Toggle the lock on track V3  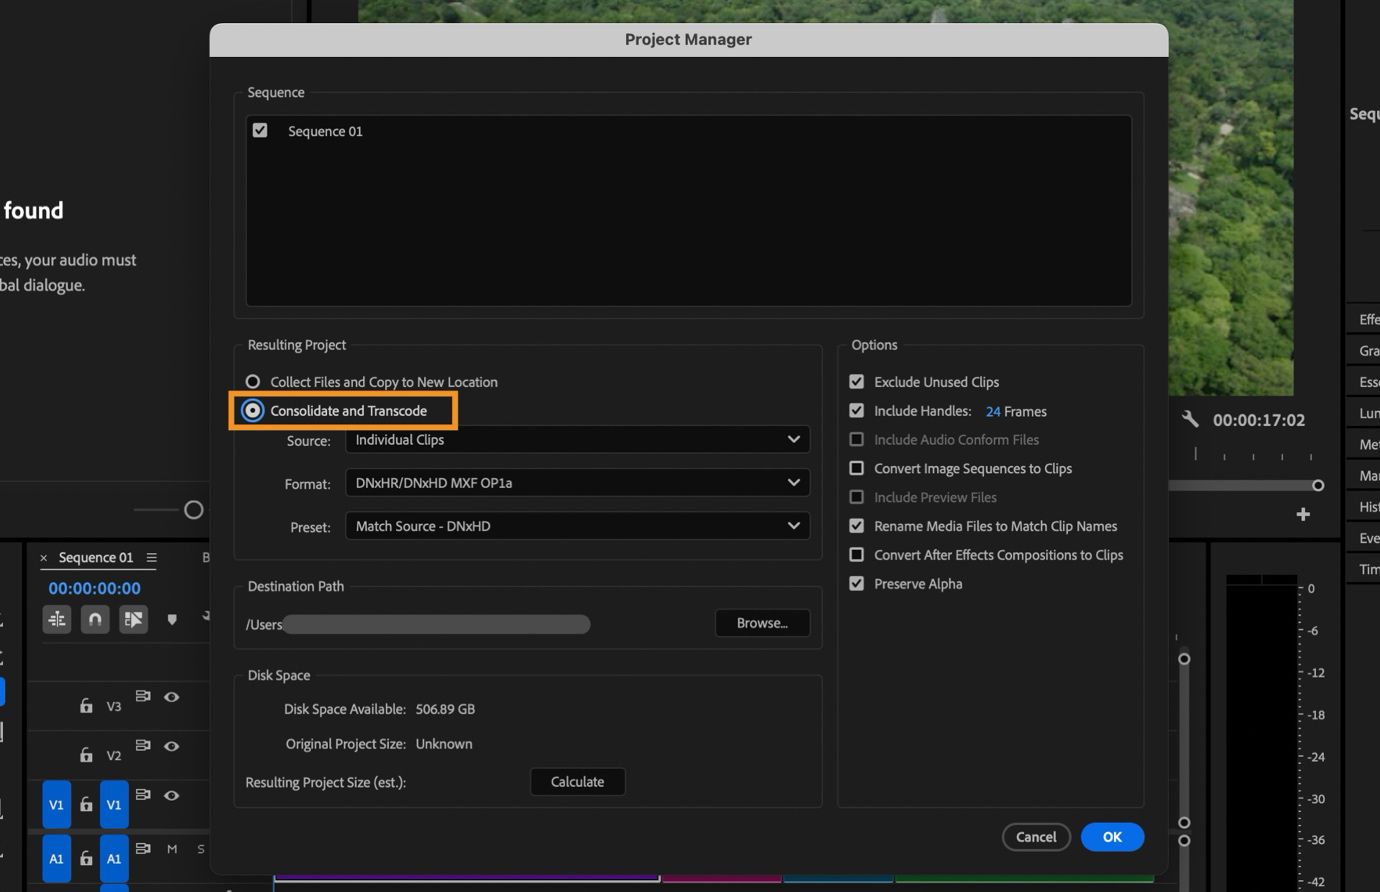(x=86, y=705)
